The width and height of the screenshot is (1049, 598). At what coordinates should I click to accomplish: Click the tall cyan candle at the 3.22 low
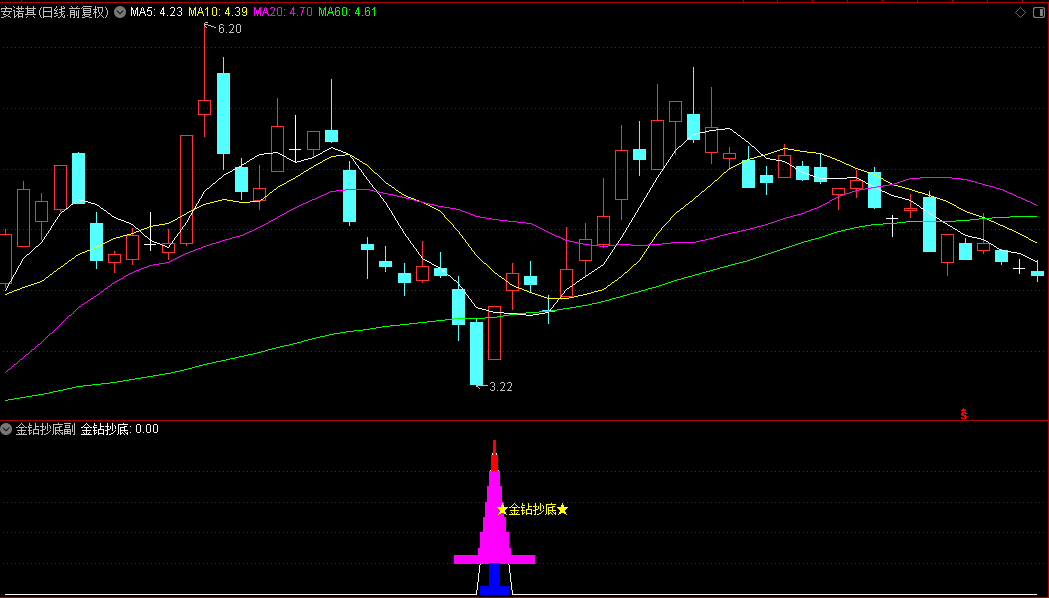point(476,353)
